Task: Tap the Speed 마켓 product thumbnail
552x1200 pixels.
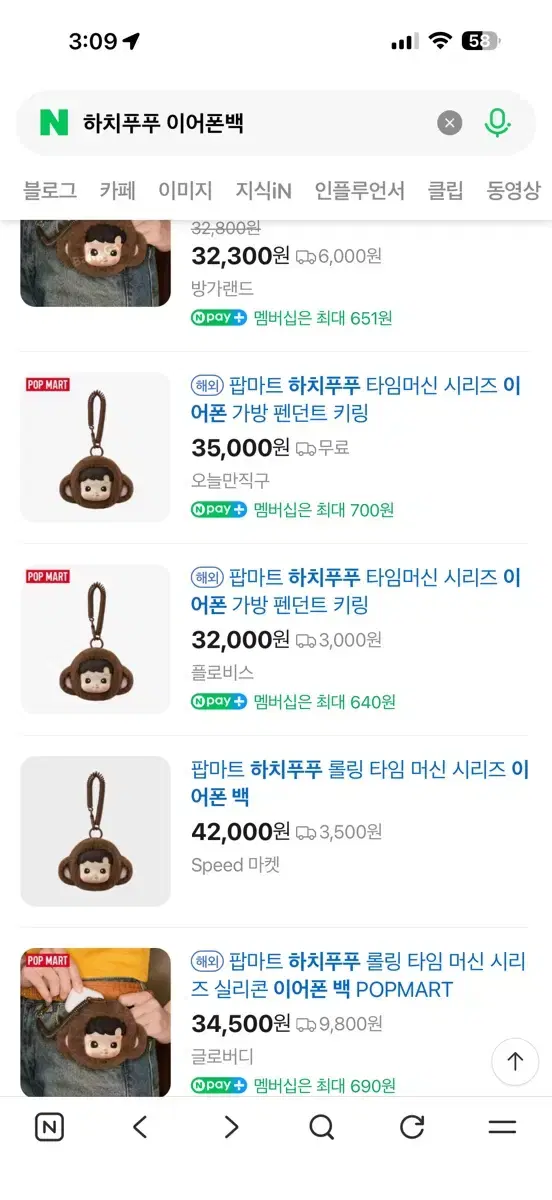Action: coord(96,831)
